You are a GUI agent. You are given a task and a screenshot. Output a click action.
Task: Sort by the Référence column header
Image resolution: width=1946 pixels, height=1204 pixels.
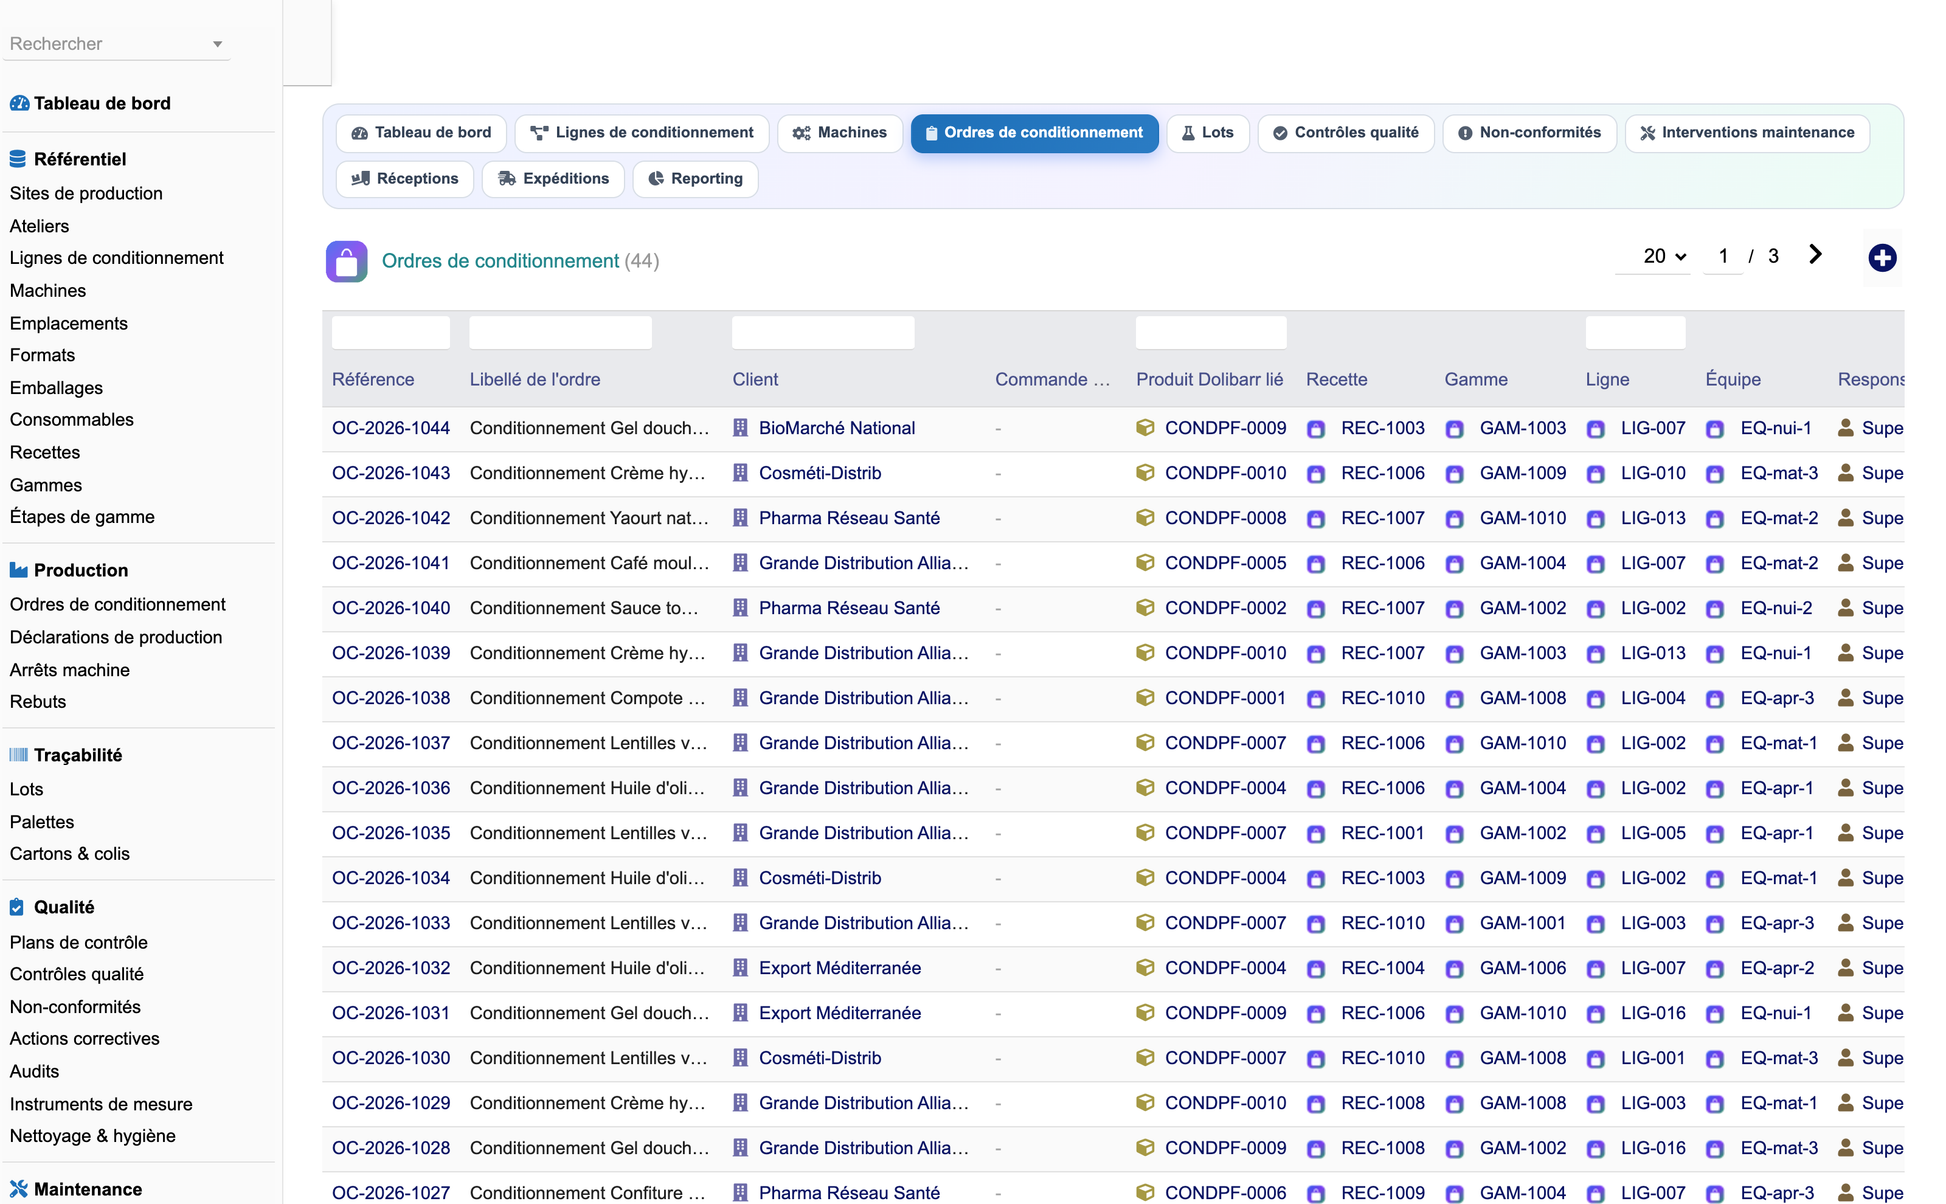click(x=373, y=380)
